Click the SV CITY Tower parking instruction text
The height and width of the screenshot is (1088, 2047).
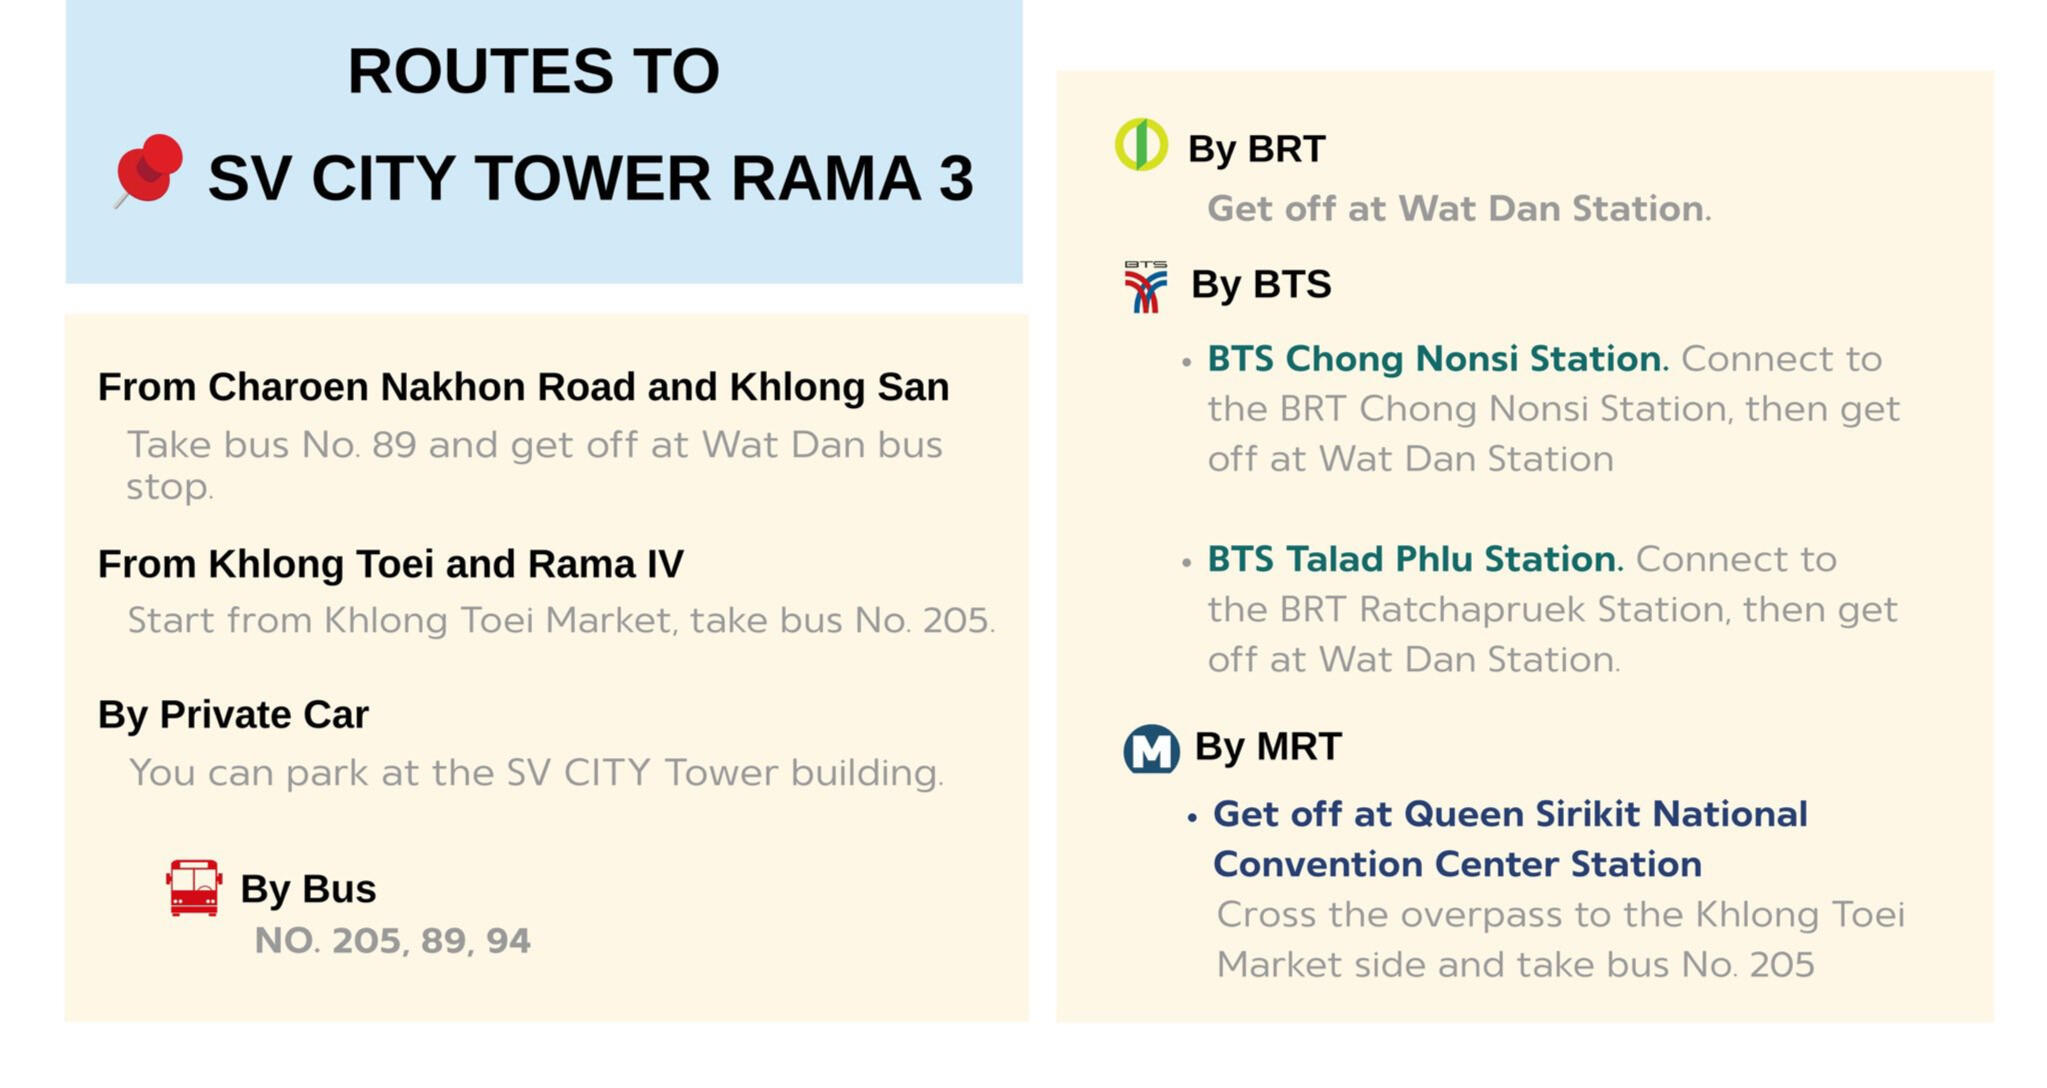536,773
